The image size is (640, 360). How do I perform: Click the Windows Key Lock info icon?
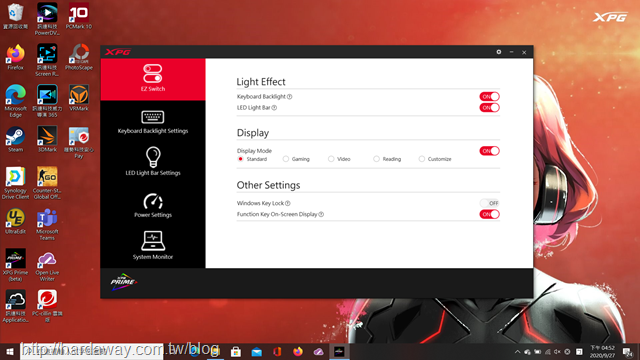click(288, 203)
